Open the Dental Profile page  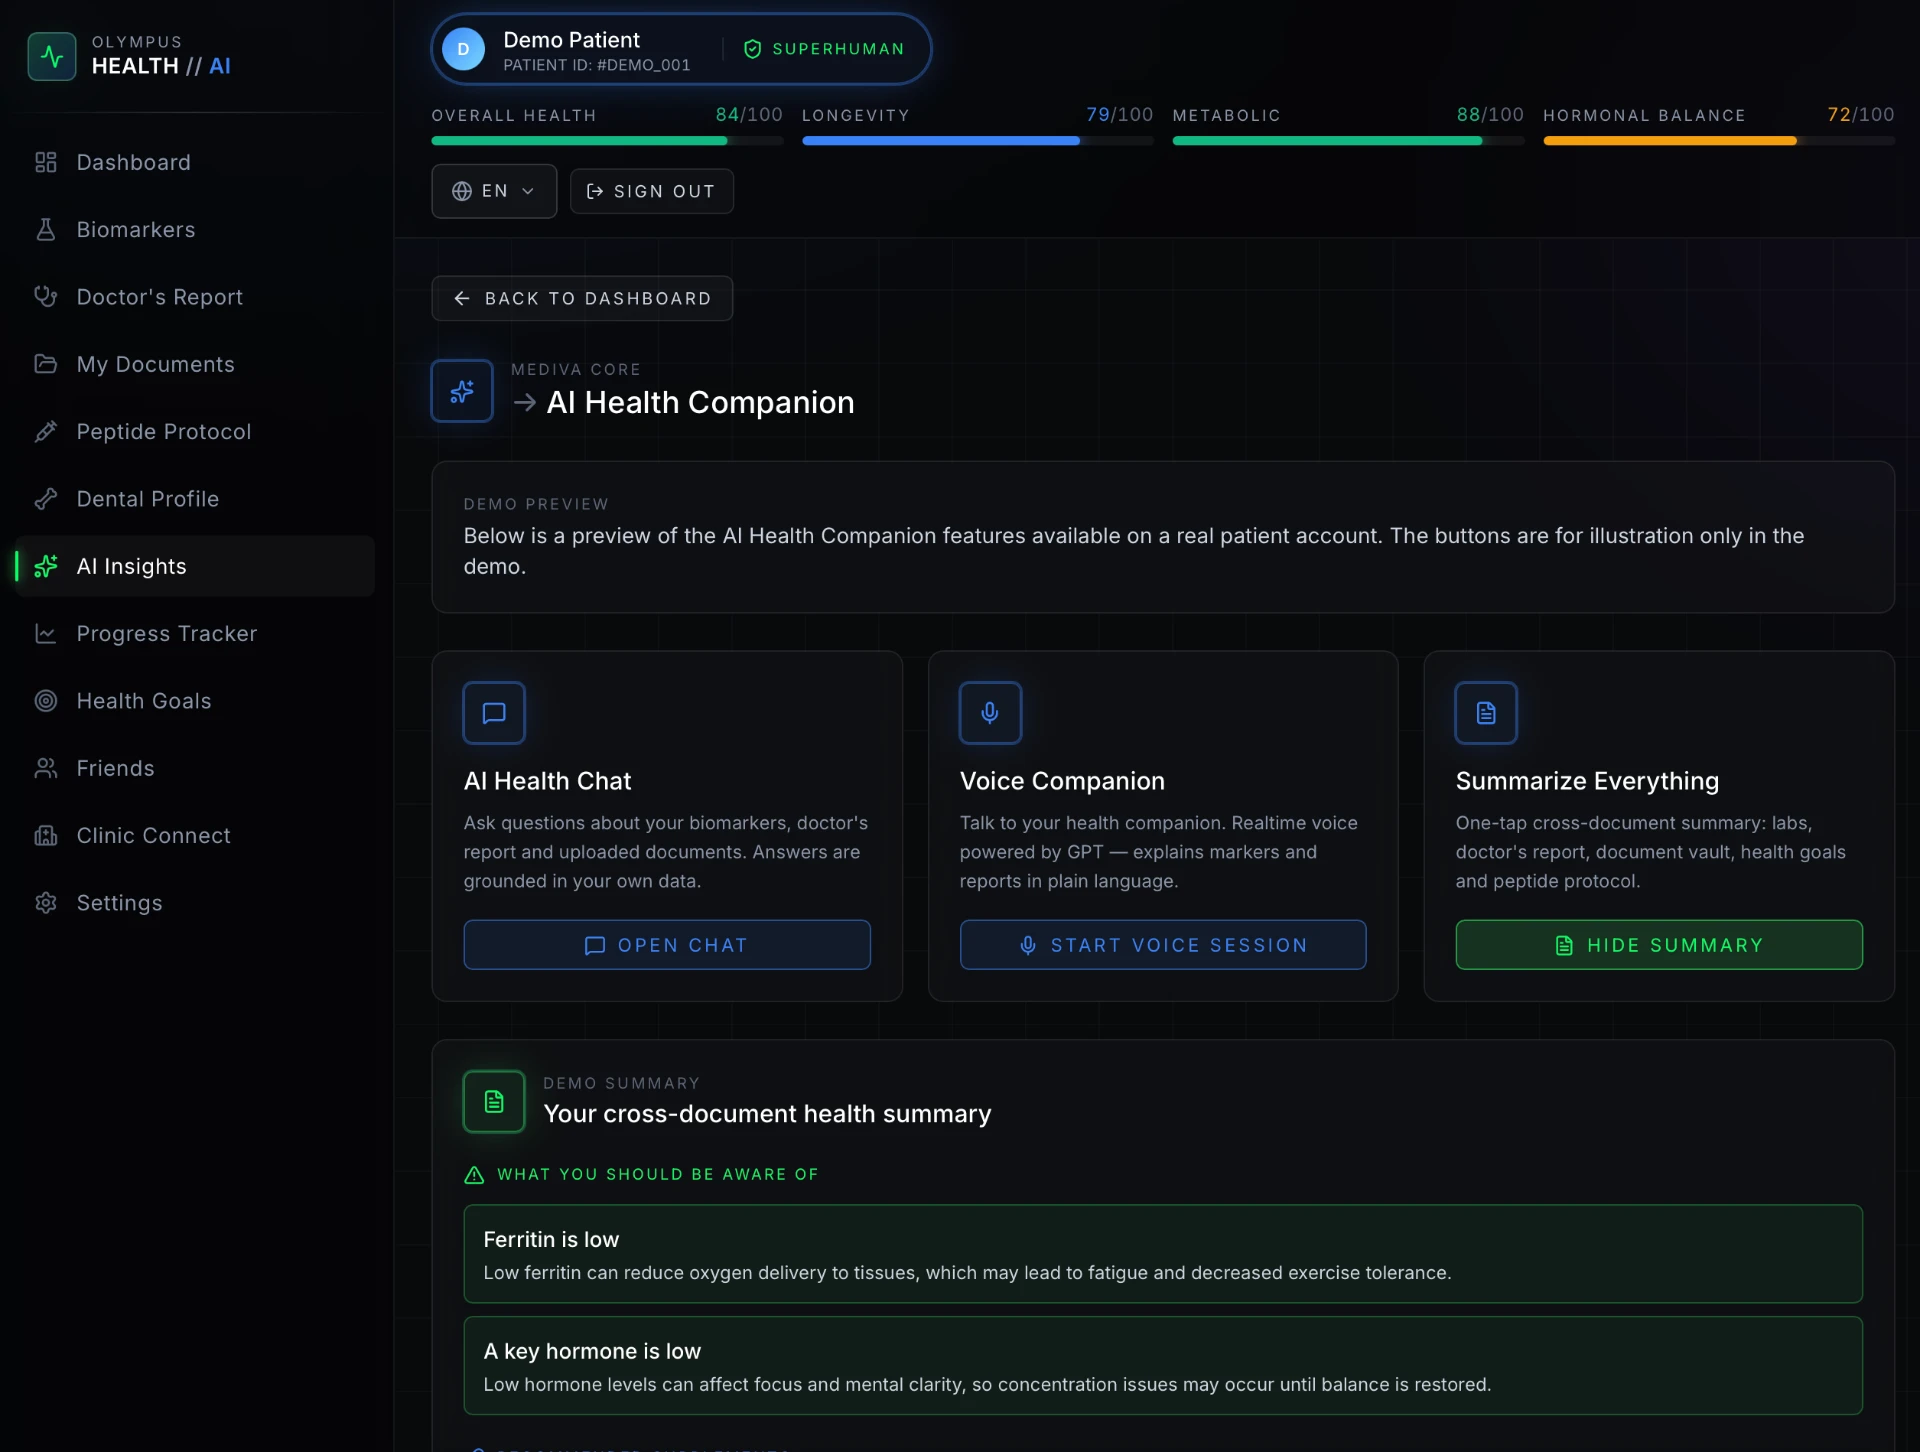tap(195, 499)
